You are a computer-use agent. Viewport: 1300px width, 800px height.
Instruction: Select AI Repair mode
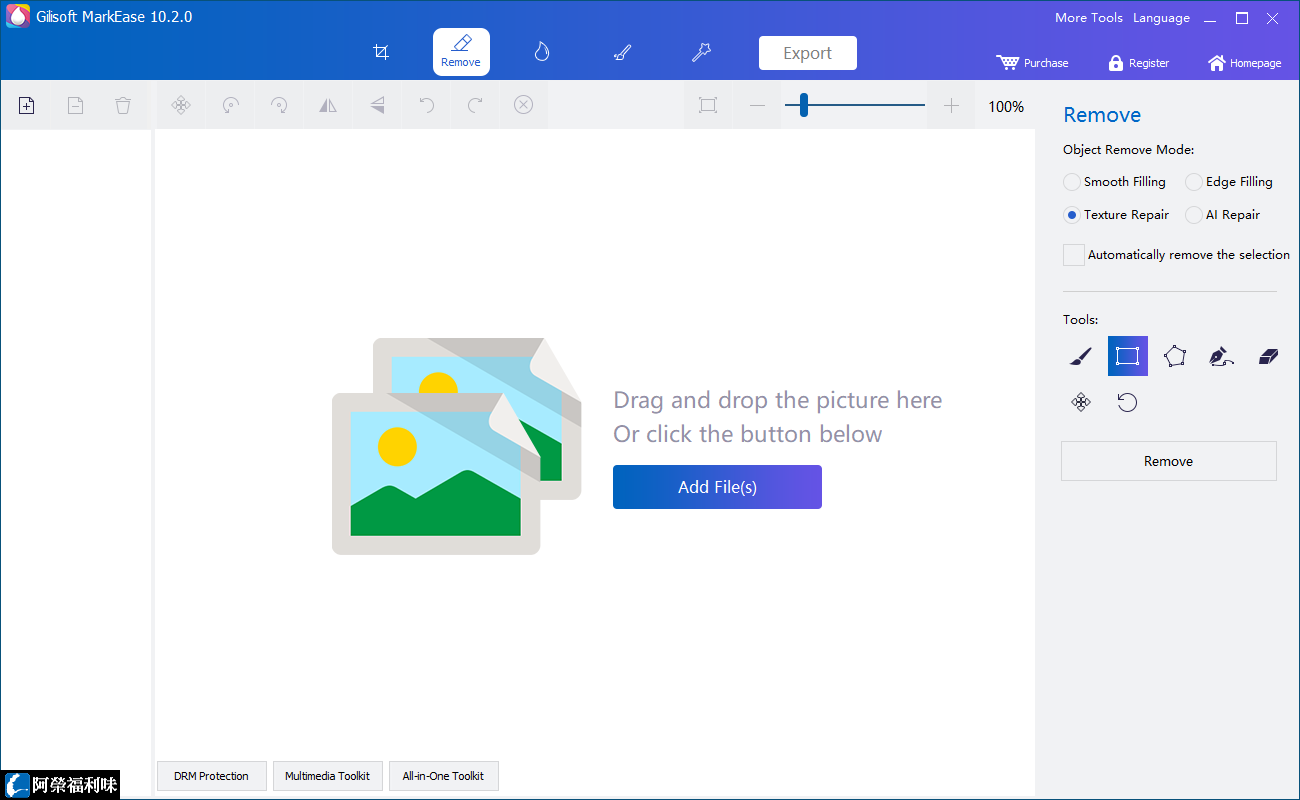click(1223, 215)
